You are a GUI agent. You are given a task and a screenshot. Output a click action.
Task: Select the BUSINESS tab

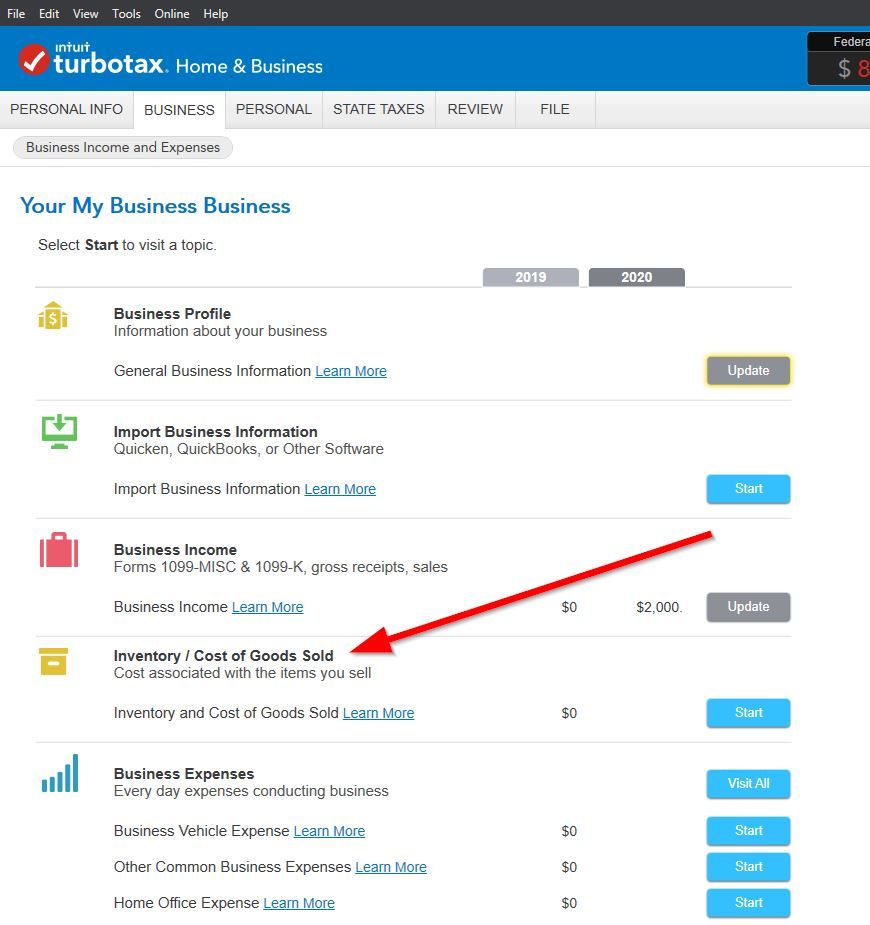point(179,110)
